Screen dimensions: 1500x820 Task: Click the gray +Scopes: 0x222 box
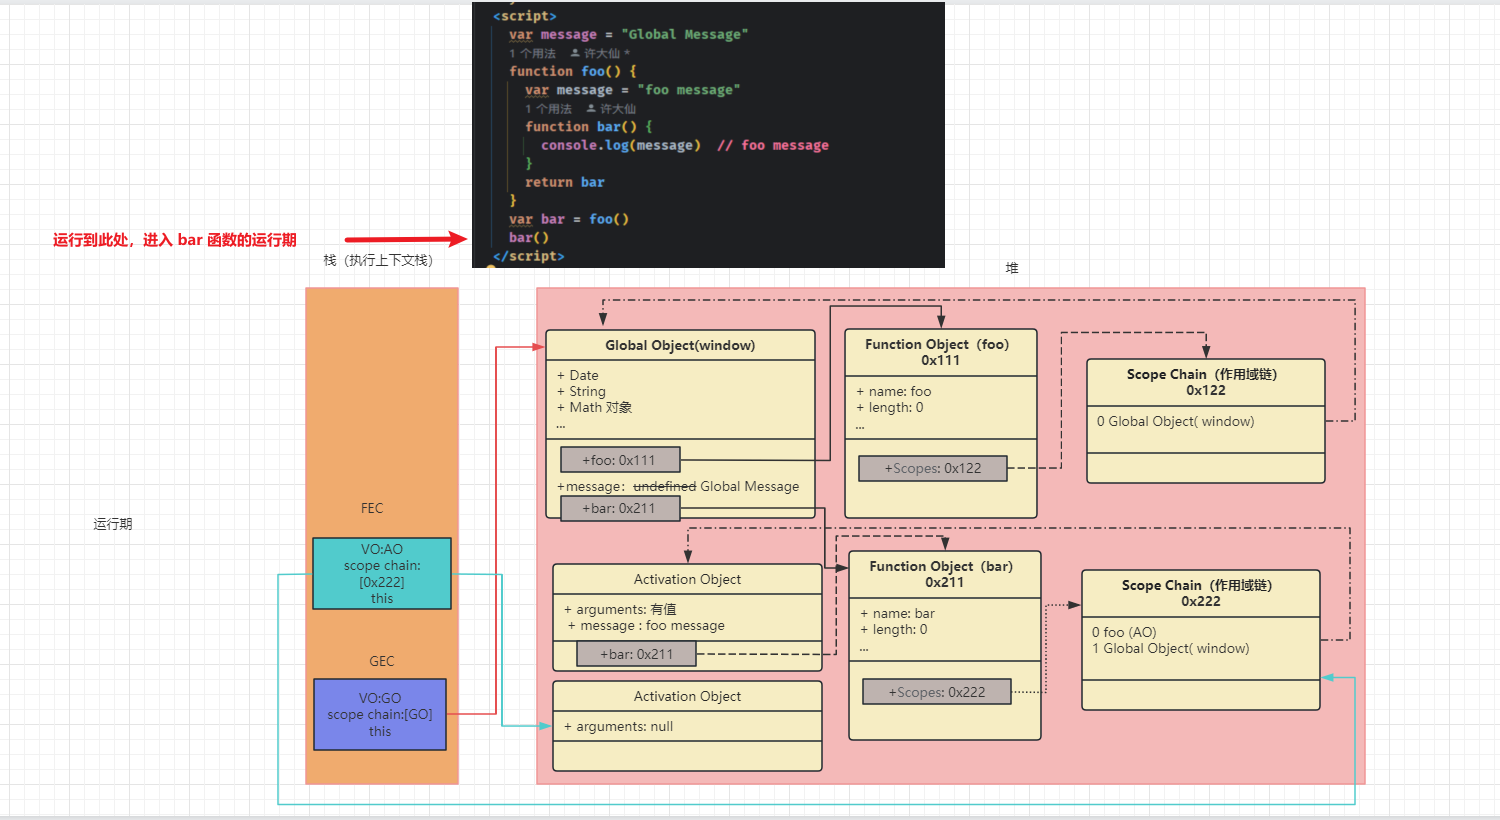pyautogui.click(x=936, y=692)
